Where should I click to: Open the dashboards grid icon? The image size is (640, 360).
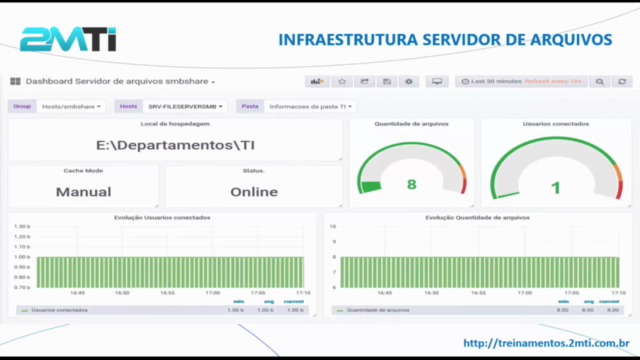[x=15, y=81]
